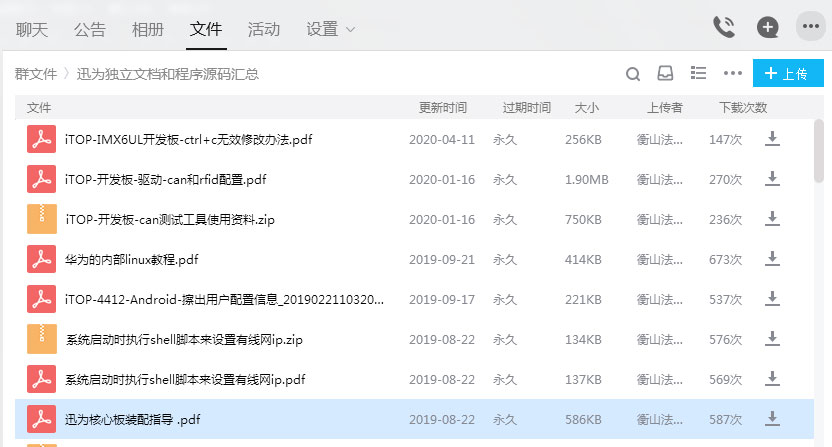Screen dimensions: 832x447
Task: Click breadcrumb 迅为独立文档和程序源码汇总
Action: click(168, 74)
